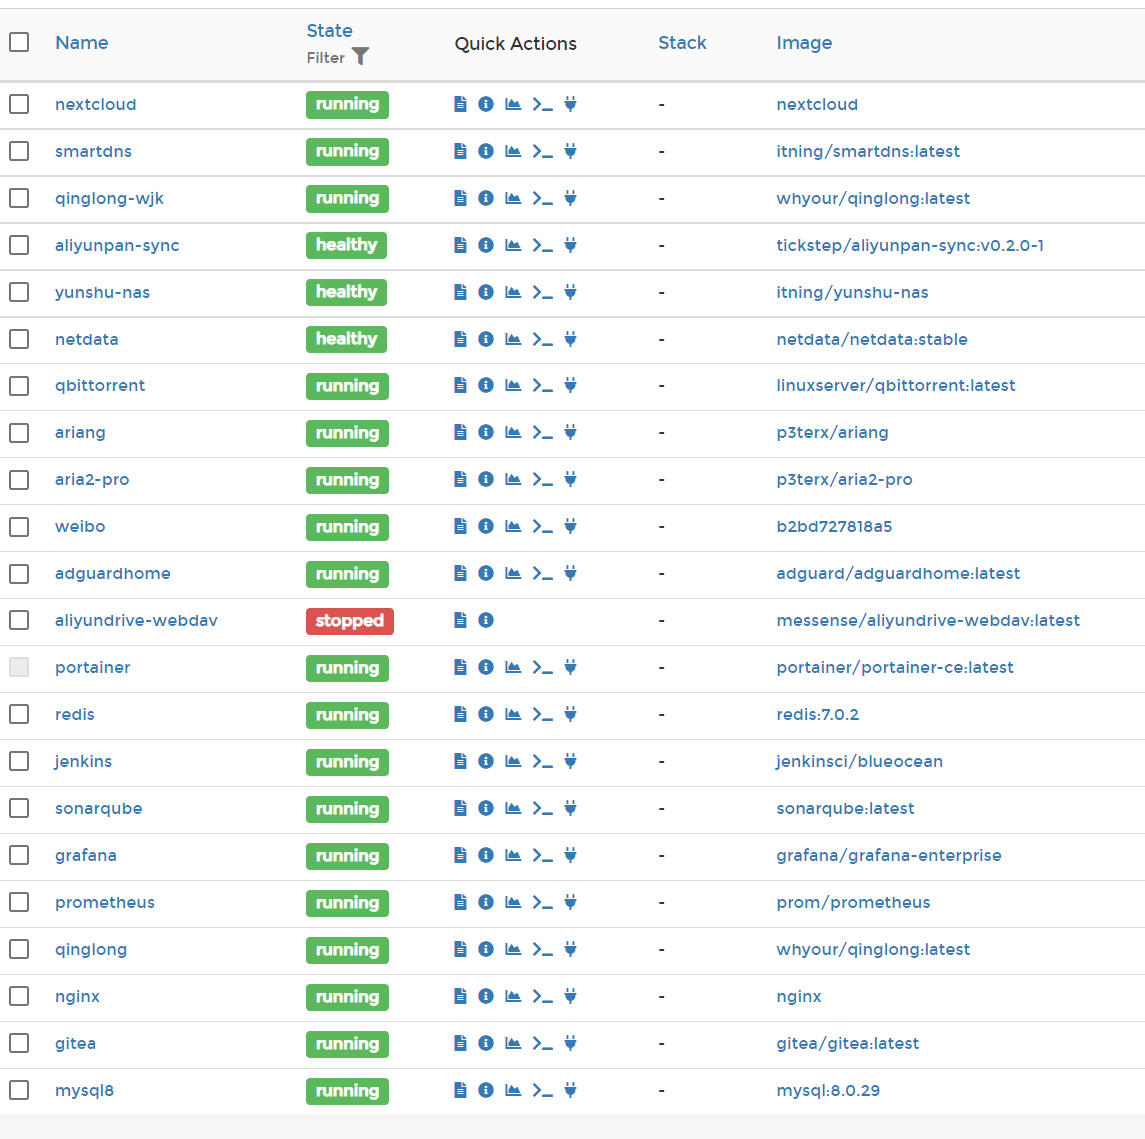The image size is (1145, 1139).
Task: Open the State filter funnel
Action: [x=360, y=56]
